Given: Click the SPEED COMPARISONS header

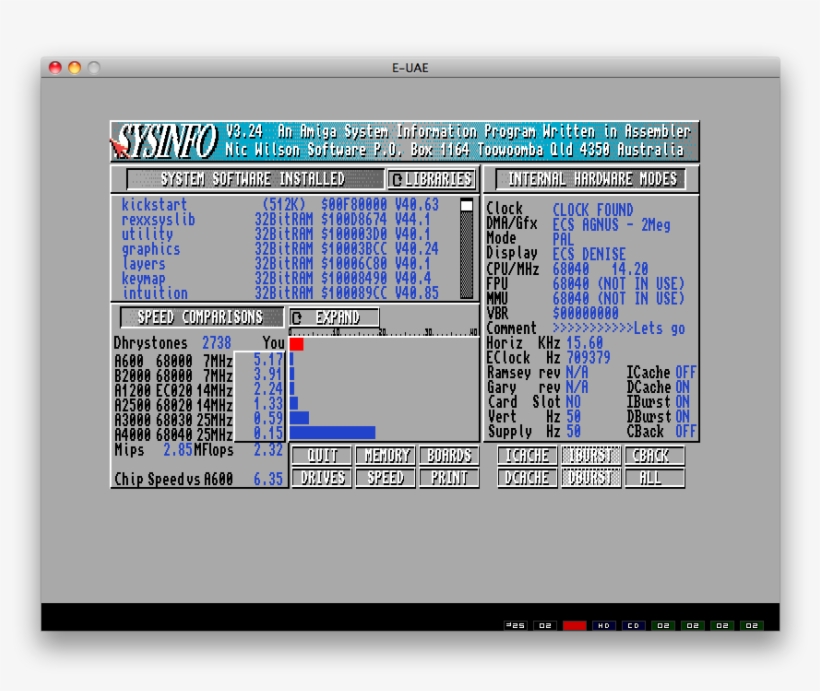Looking at the screenshot, I should (202, 318).
